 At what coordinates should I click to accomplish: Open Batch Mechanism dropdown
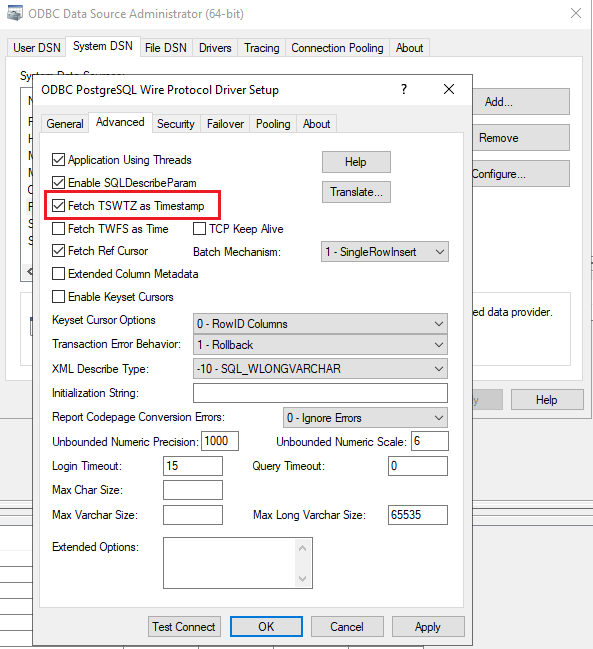(x=385, y=252)
